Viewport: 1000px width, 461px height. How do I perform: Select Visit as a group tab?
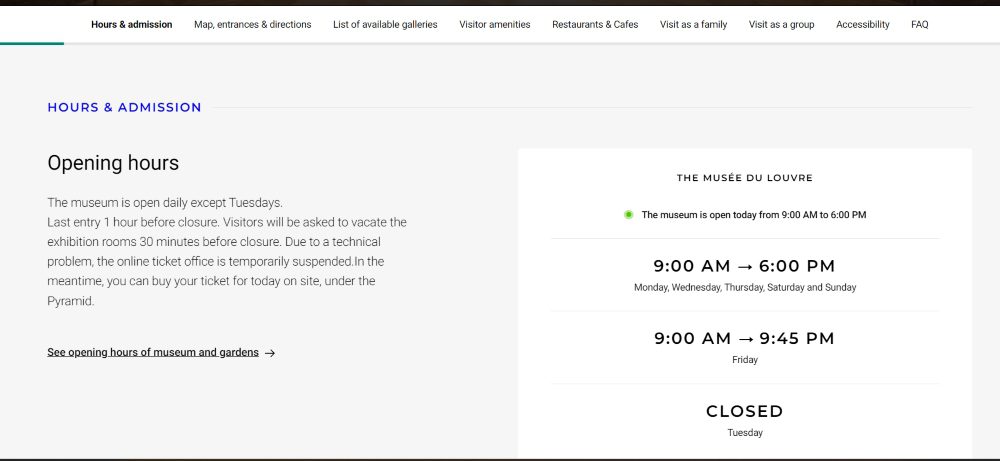point(781,25)
